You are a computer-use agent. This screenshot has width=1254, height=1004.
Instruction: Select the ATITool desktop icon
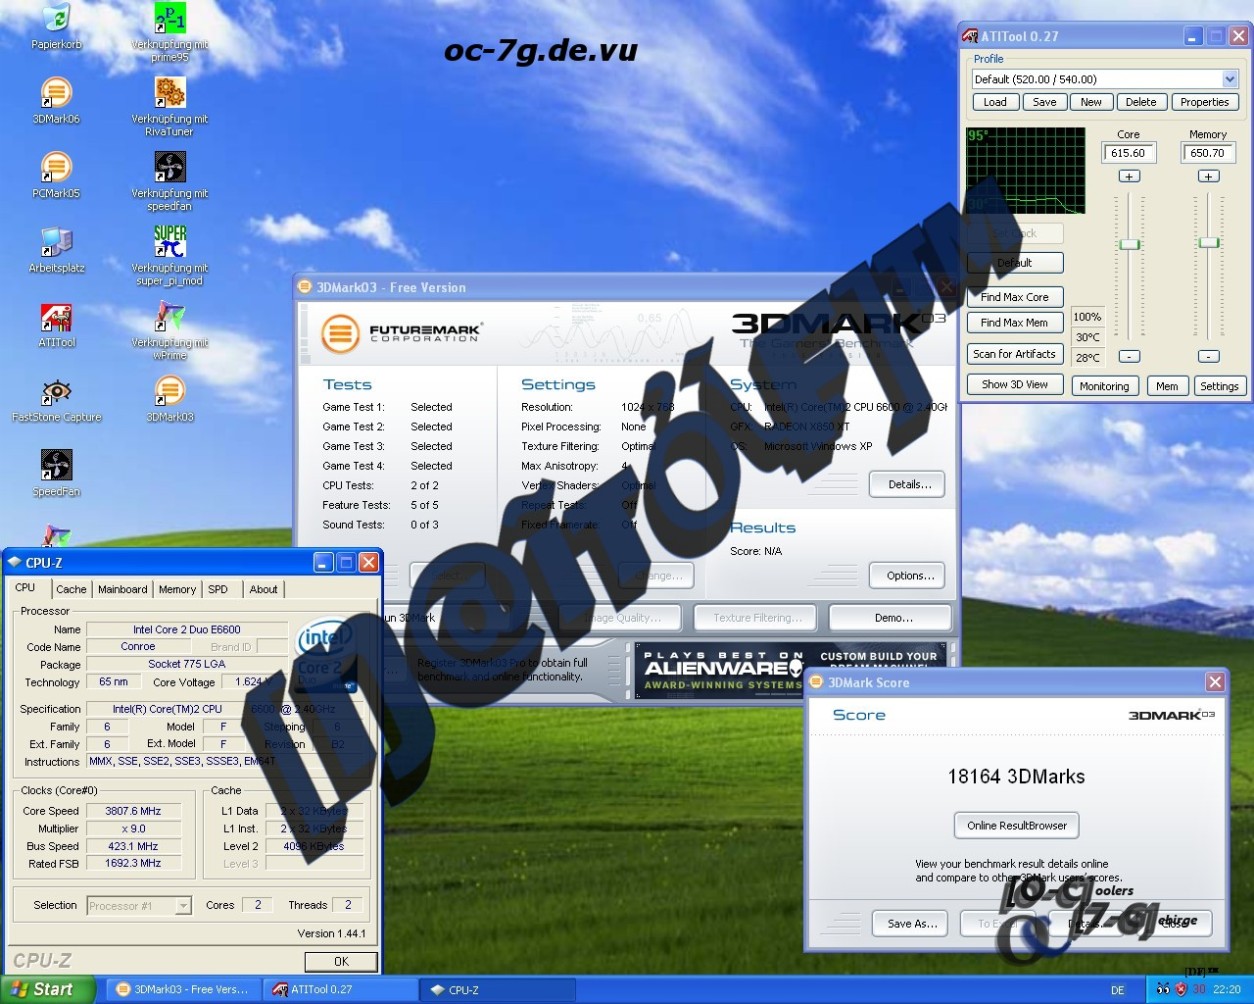[x=56, y=317]
